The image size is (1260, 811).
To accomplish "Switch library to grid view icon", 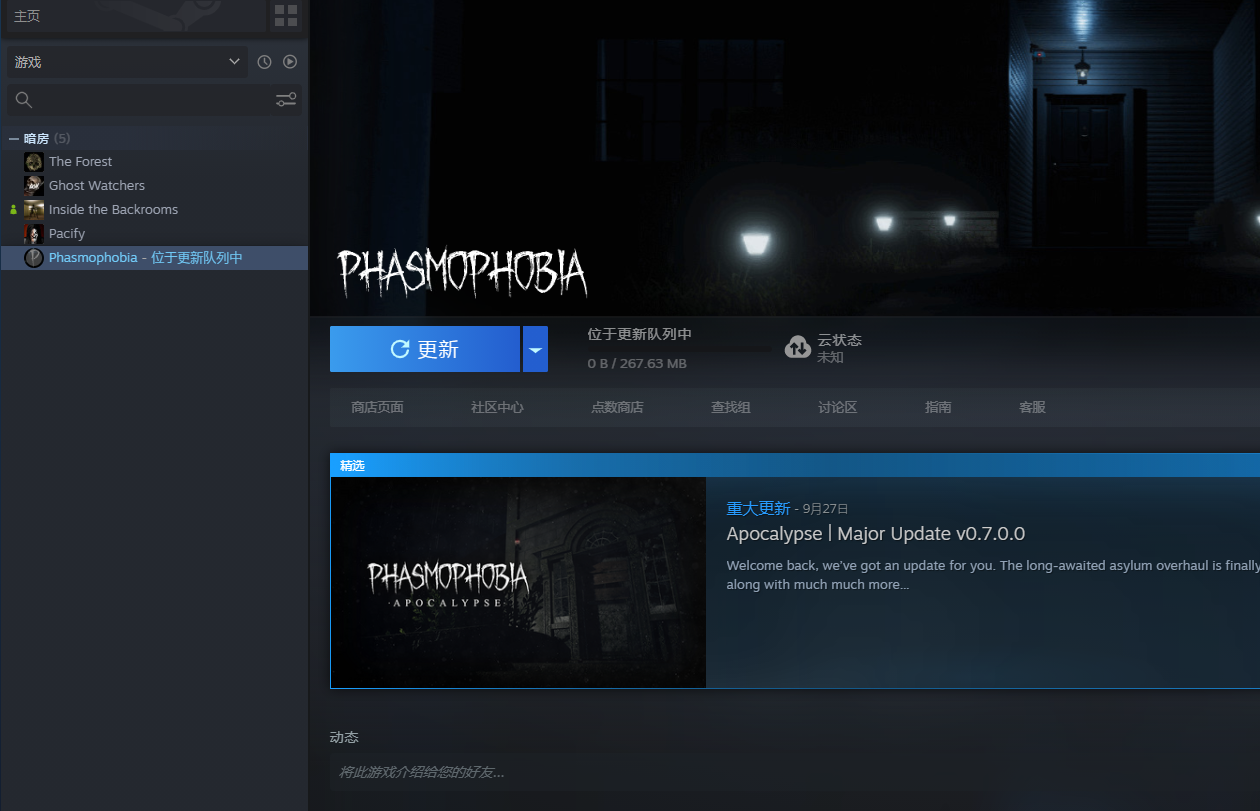I will click(286, 15).
